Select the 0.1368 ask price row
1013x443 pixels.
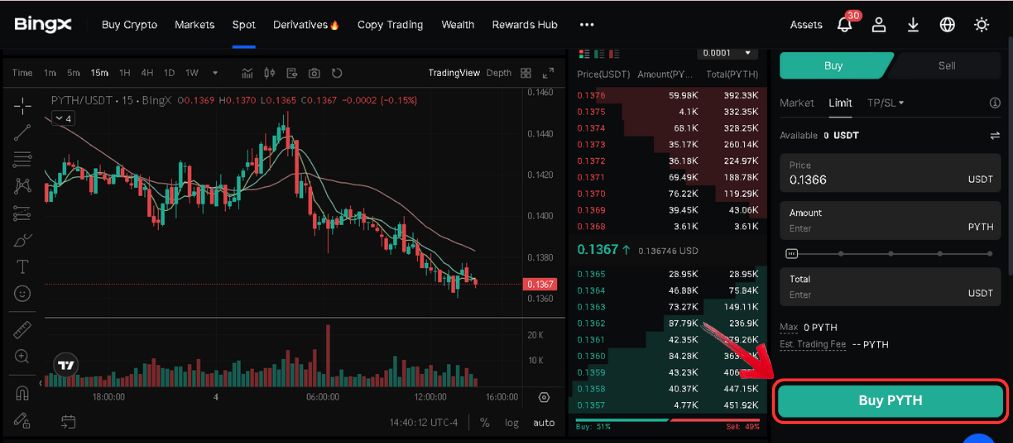(669, 227)
